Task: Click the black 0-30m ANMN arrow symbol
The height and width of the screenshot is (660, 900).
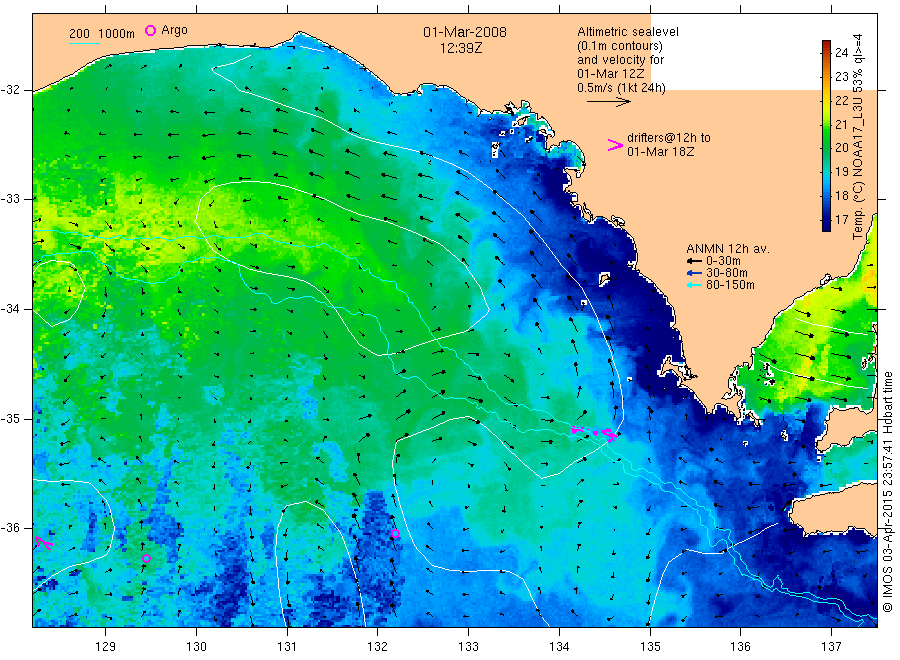Action: pos(695,261)
